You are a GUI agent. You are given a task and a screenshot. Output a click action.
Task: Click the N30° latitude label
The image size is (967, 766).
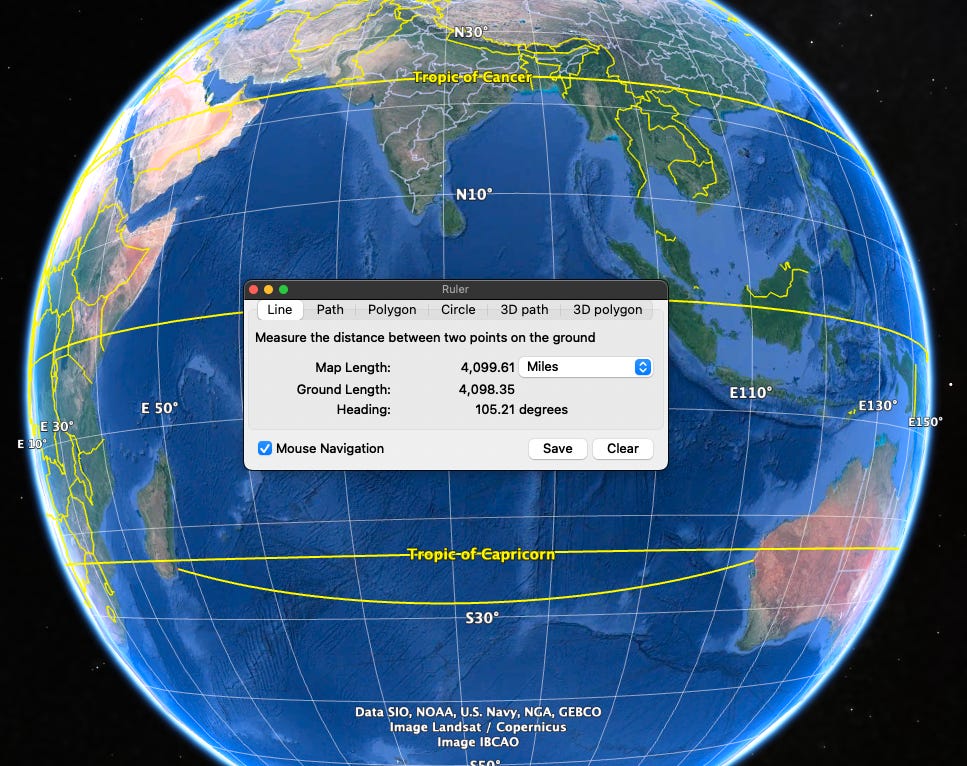point(471,32)
